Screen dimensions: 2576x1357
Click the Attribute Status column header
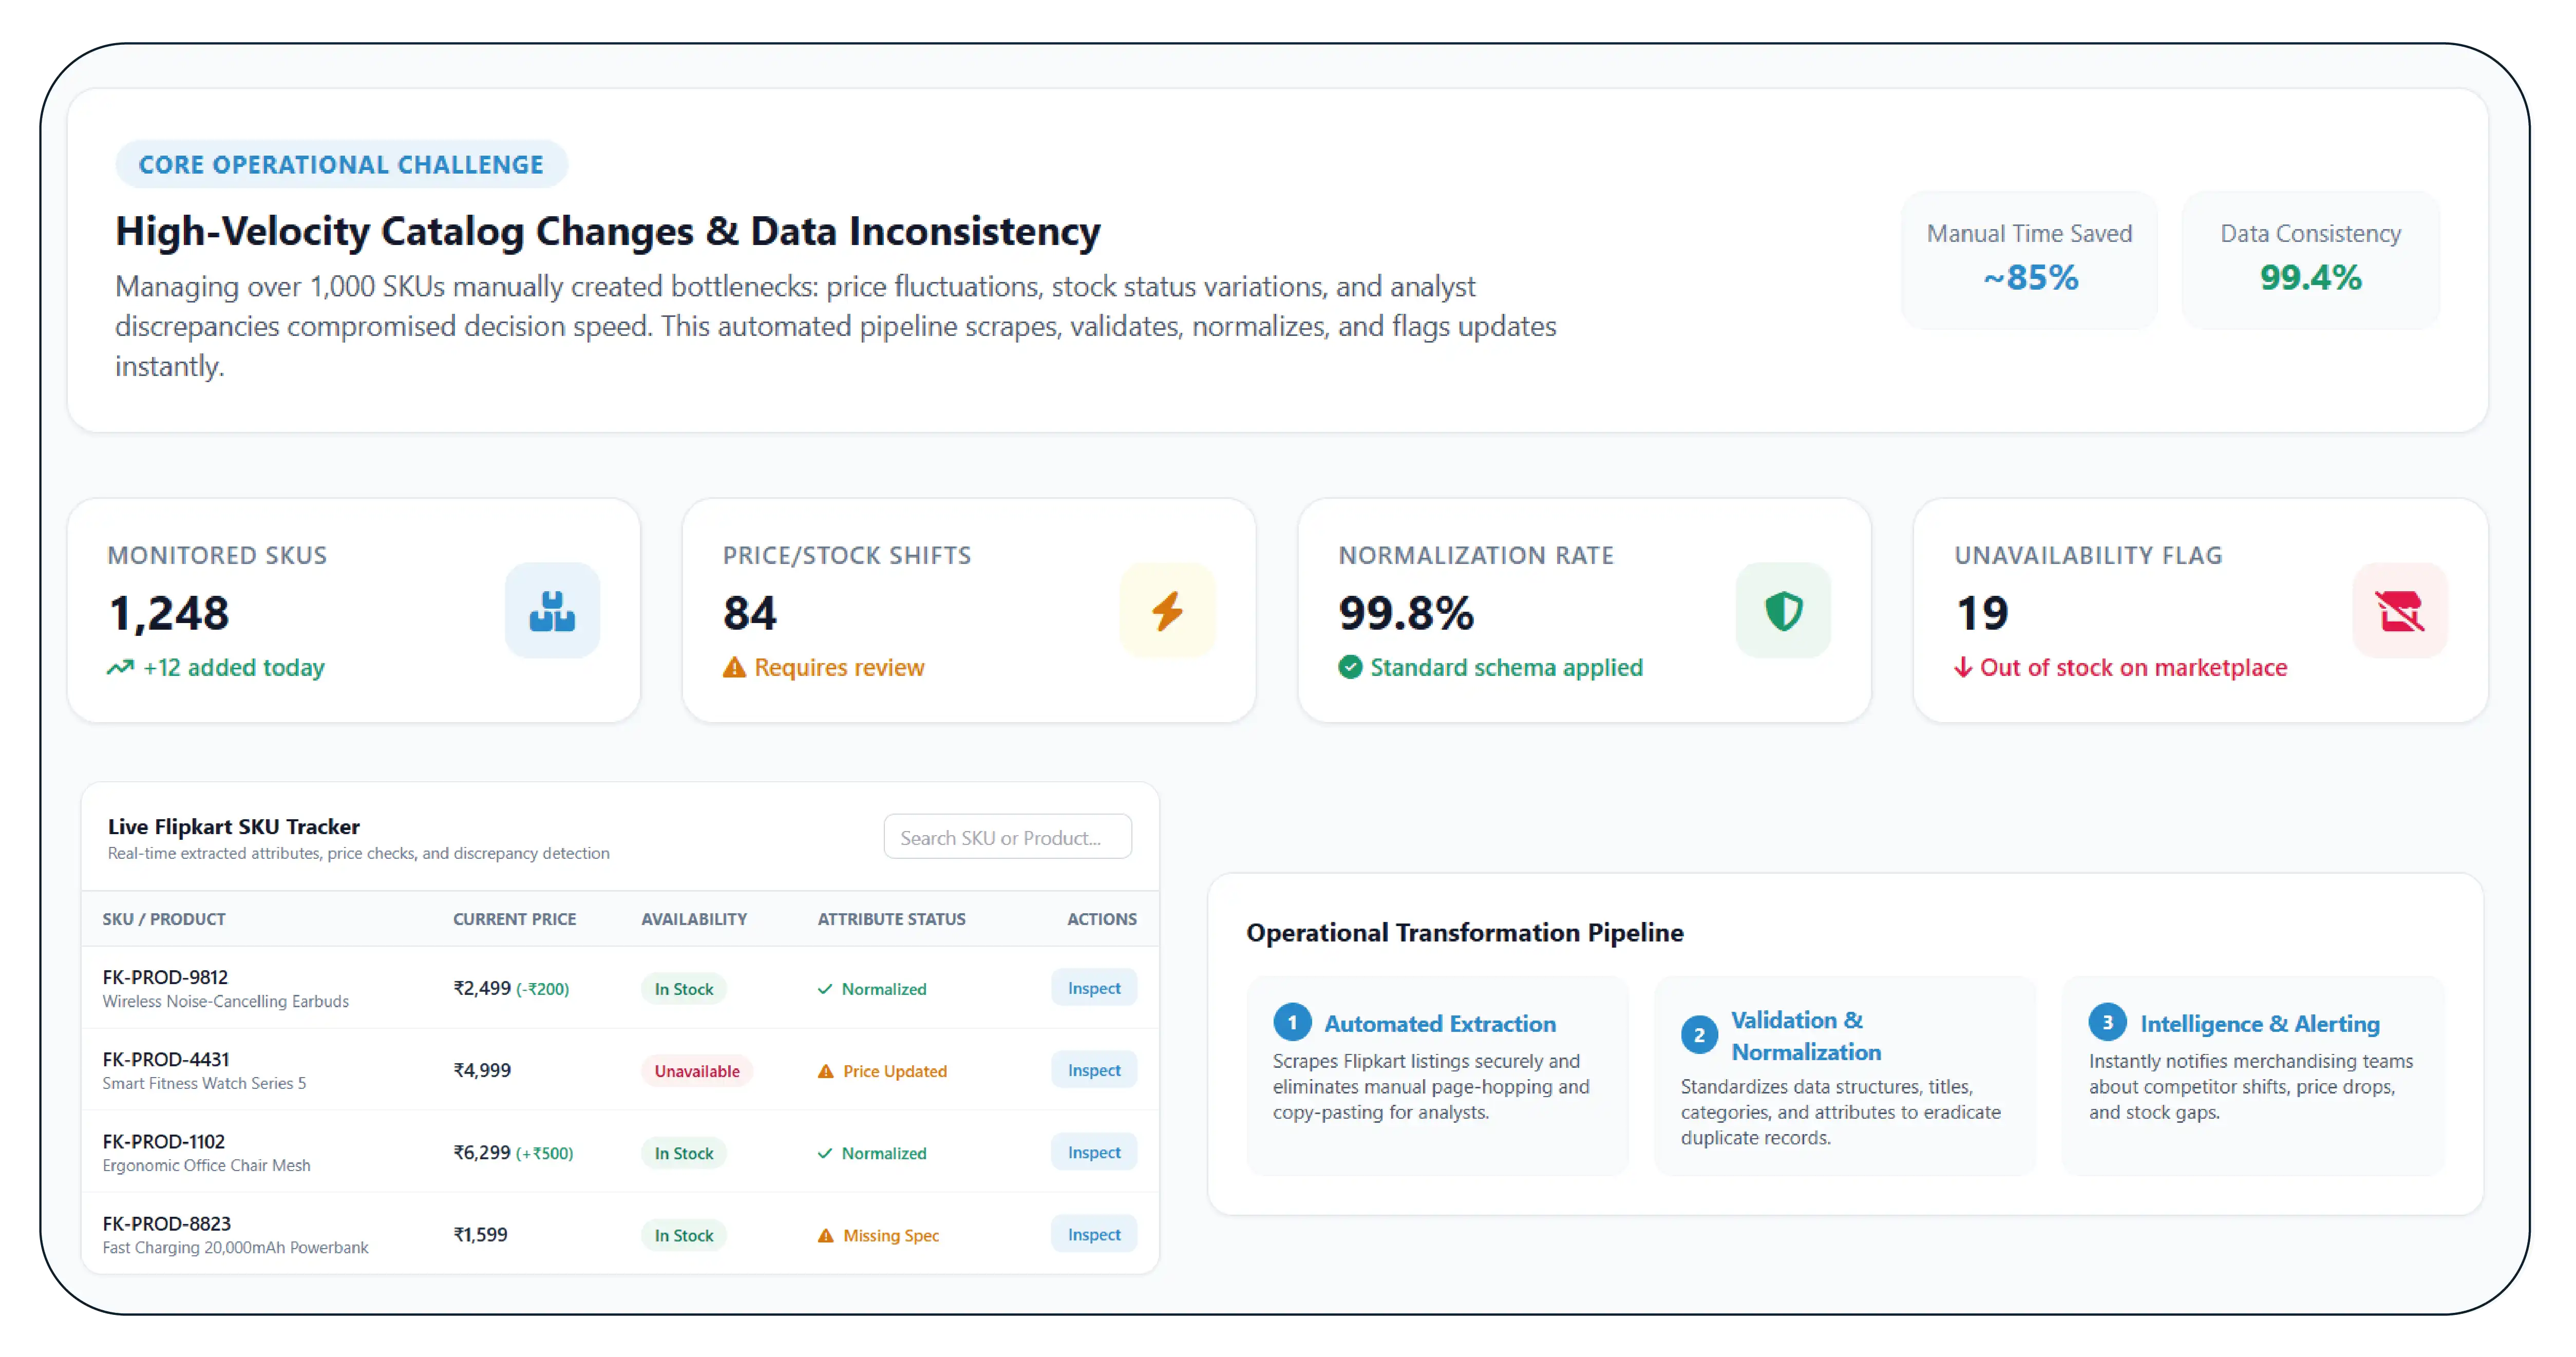pos(892,919)
